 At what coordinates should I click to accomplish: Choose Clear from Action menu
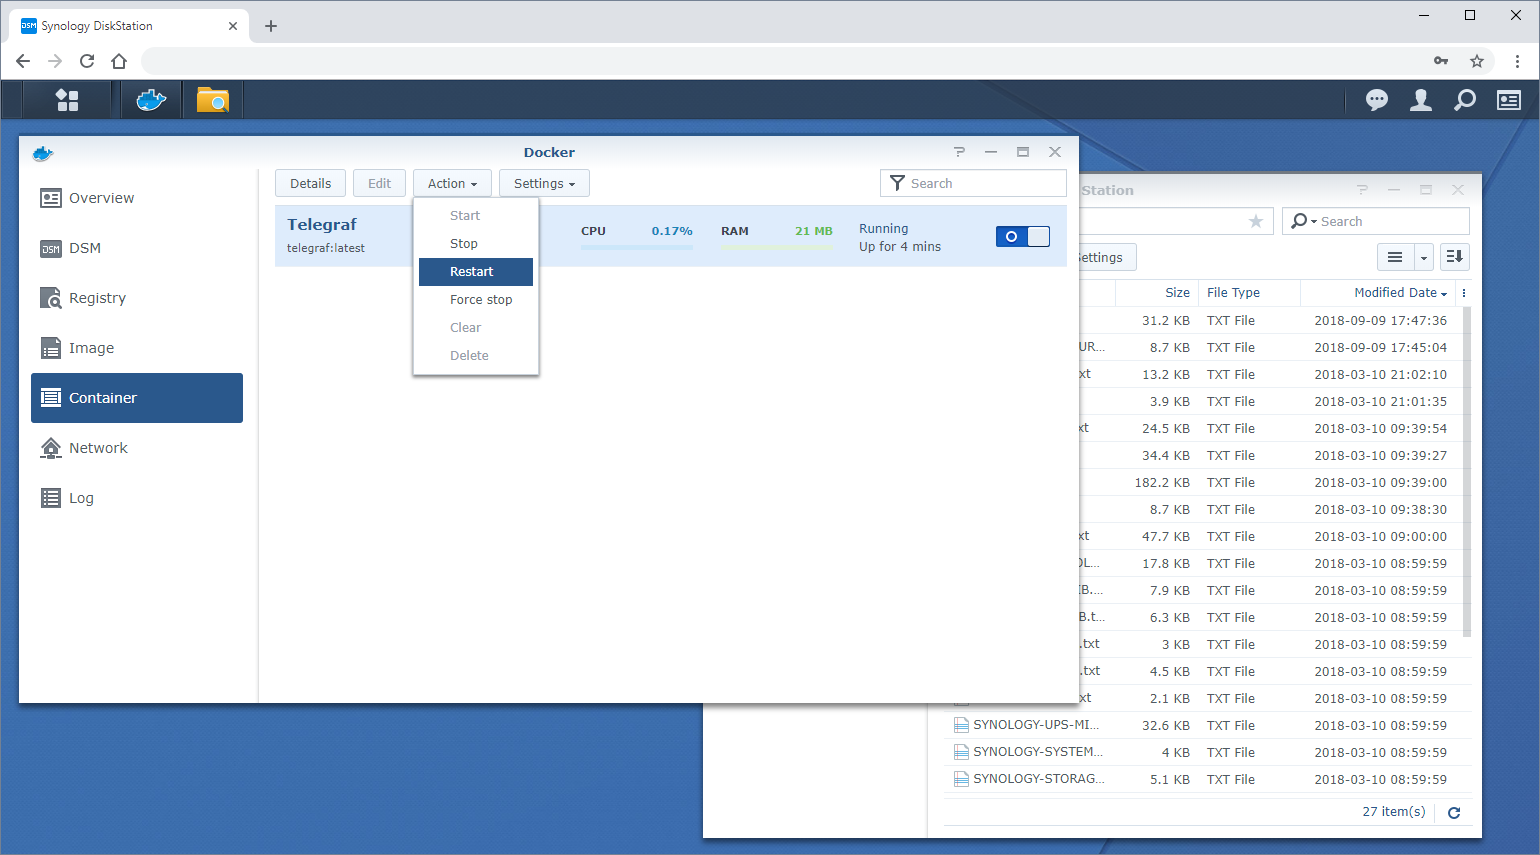tap(476, 328)
